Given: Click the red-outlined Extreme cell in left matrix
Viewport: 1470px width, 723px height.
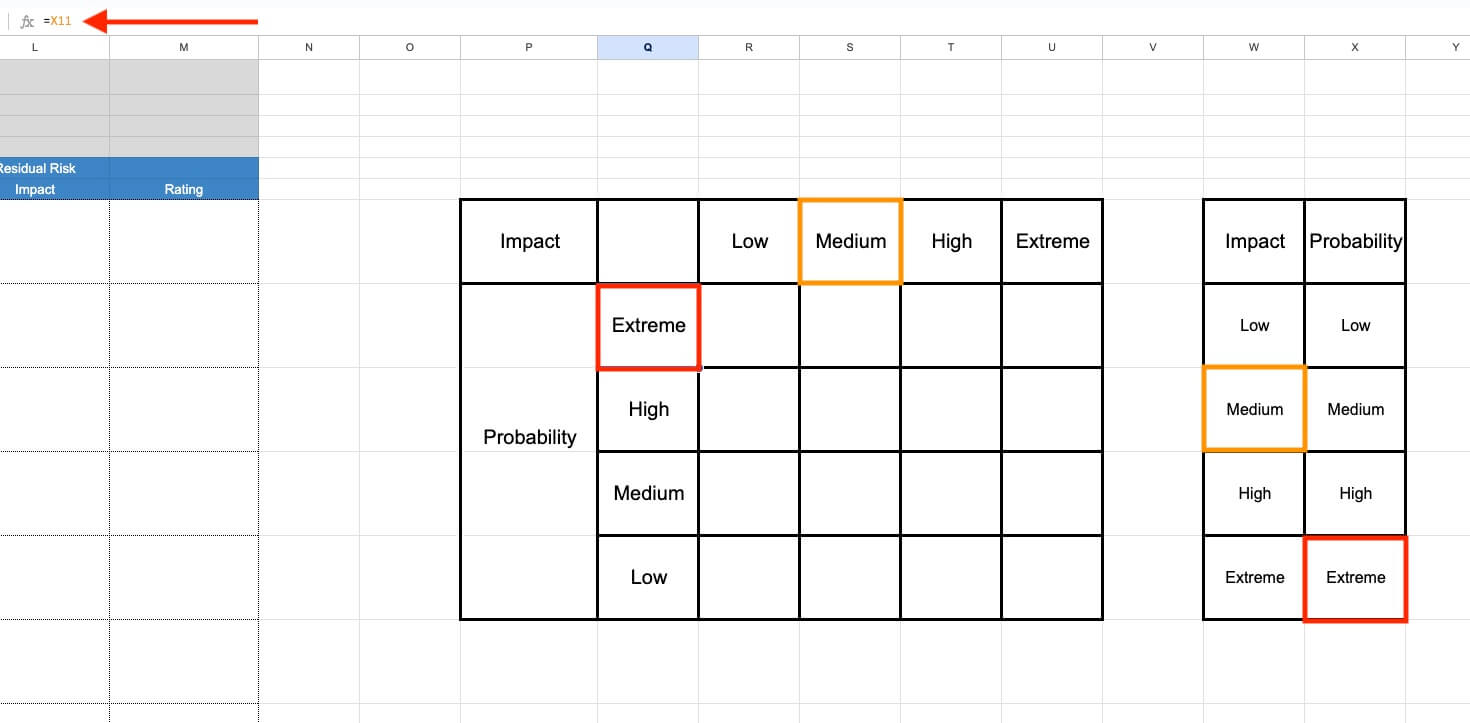Looking at the screenshot, I should [648, 326].
